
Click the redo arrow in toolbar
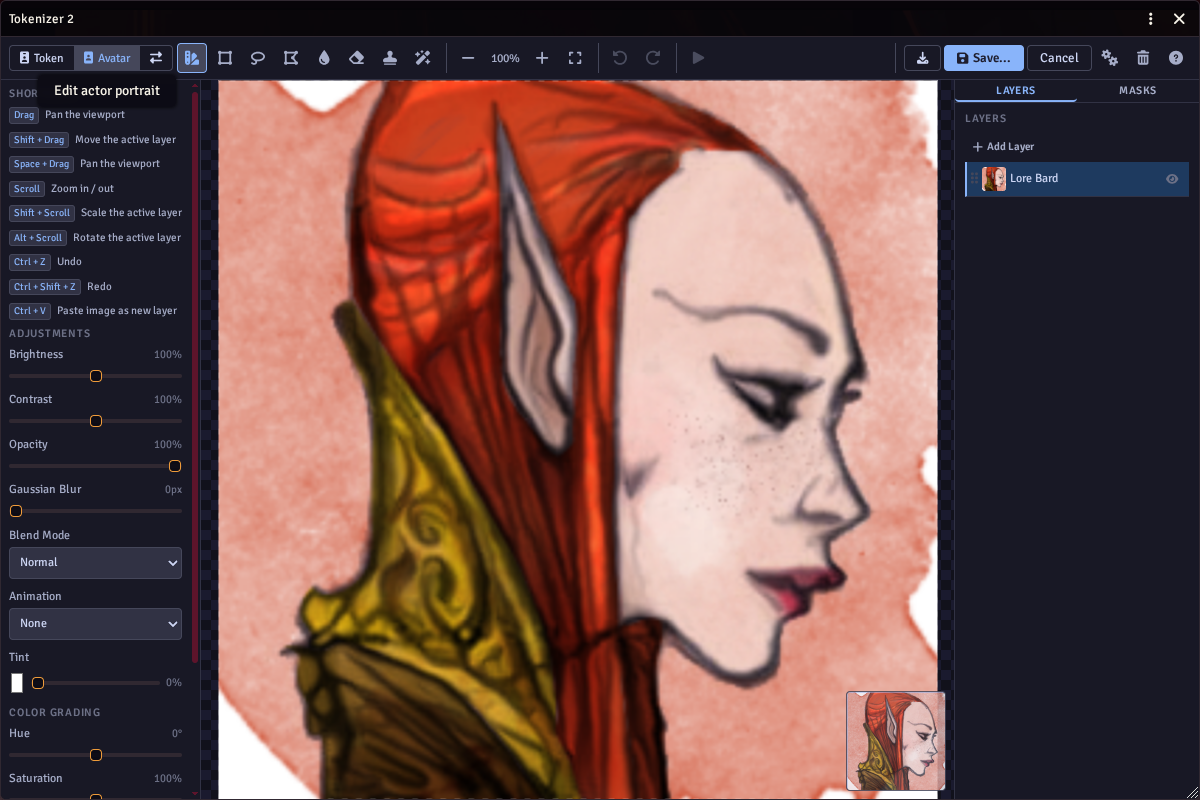(653, 58)
